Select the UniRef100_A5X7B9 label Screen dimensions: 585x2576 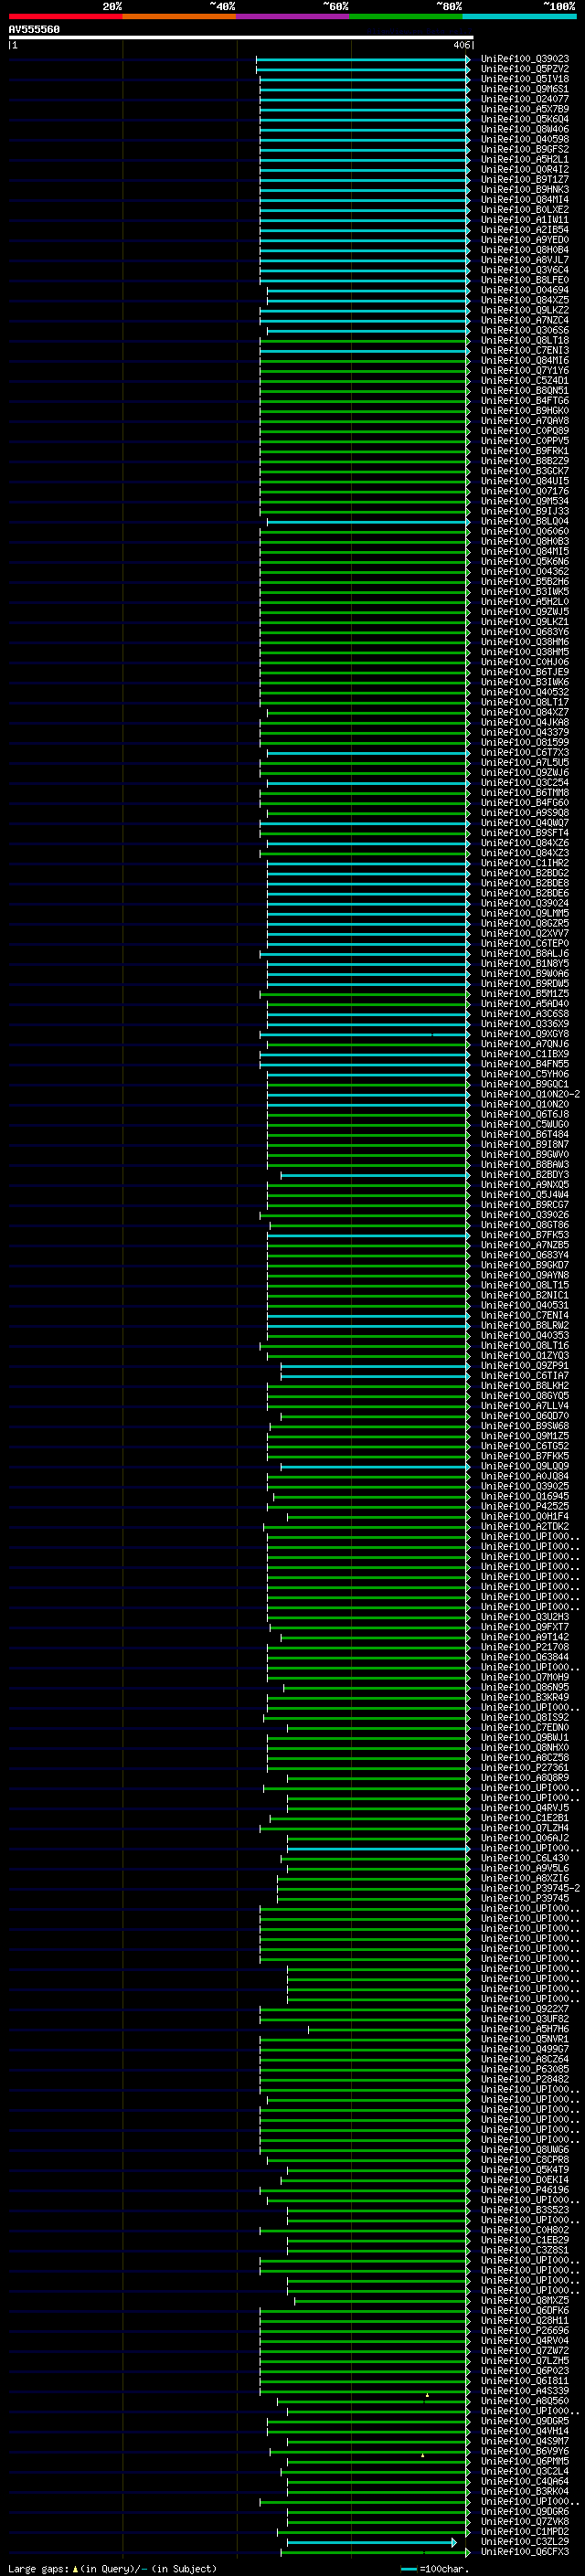[x=524, y=109]
